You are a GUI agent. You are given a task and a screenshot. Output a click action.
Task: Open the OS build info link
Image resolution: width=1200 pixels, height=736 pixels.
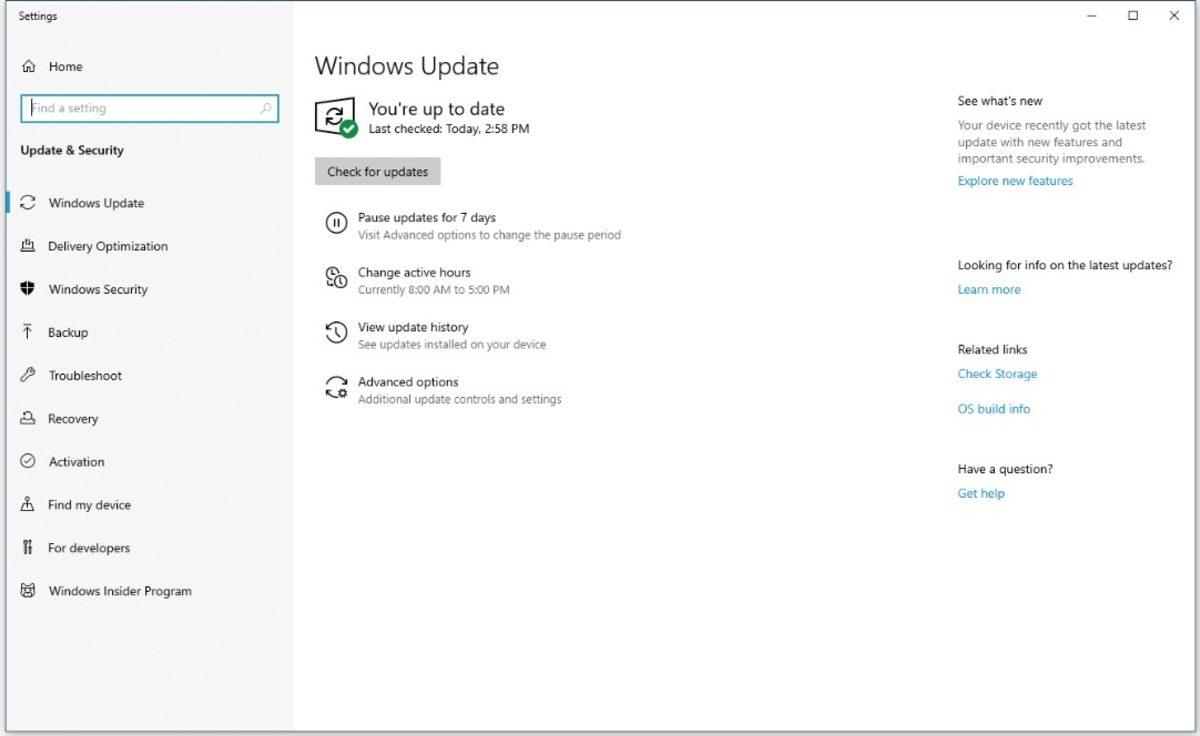(993, 408)
